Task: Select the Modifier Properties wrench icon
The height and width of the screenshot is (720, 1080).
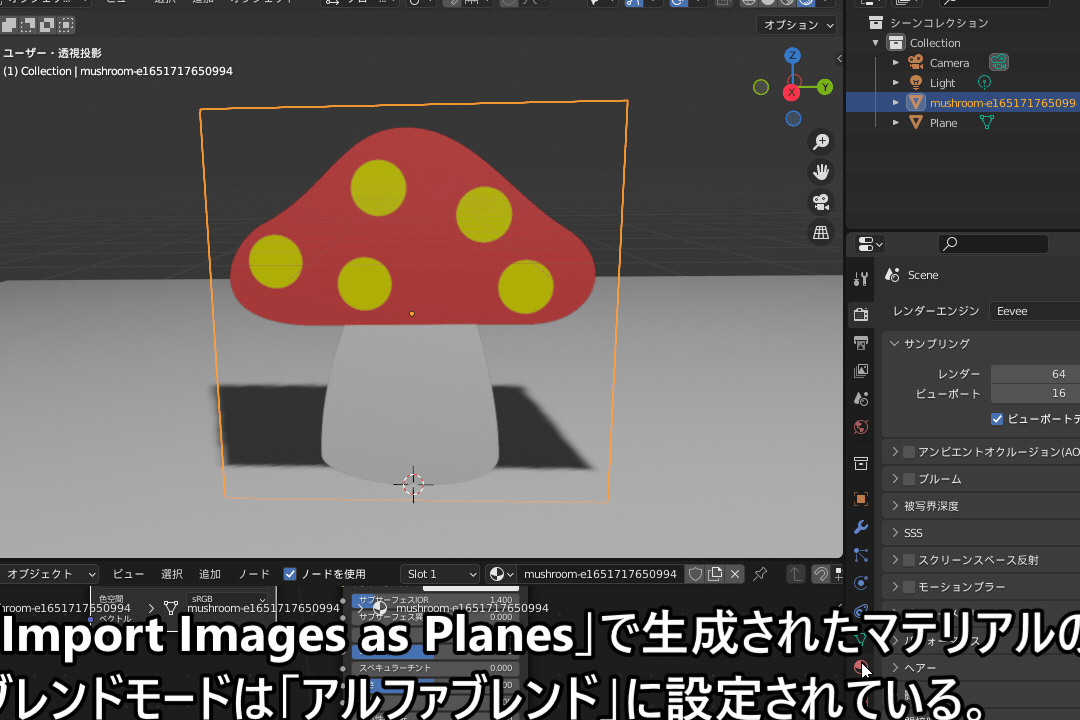Action: click(860, 527)
